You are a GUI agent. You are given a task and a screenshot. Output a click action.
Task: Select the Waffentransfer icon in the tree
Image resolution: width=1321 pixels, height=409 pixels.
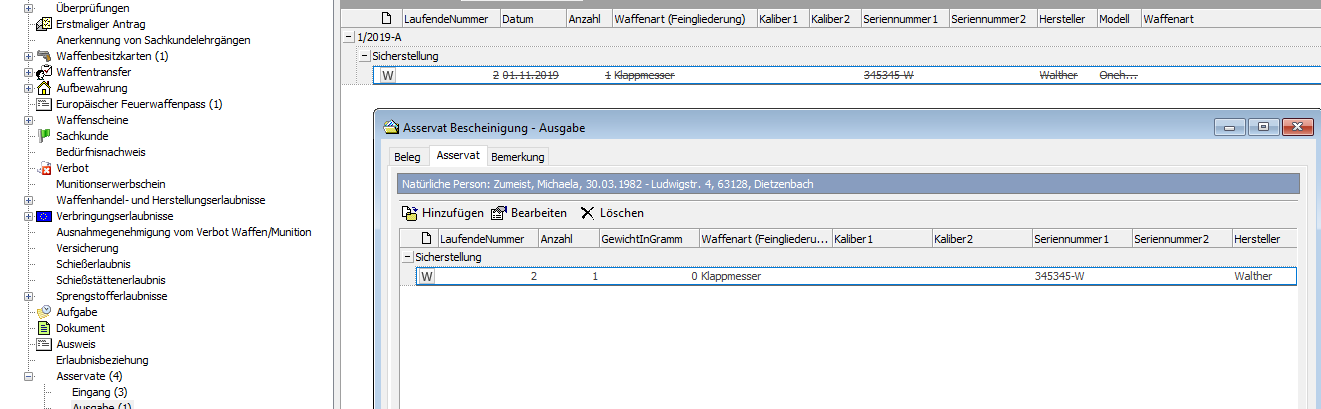point(43,72)
